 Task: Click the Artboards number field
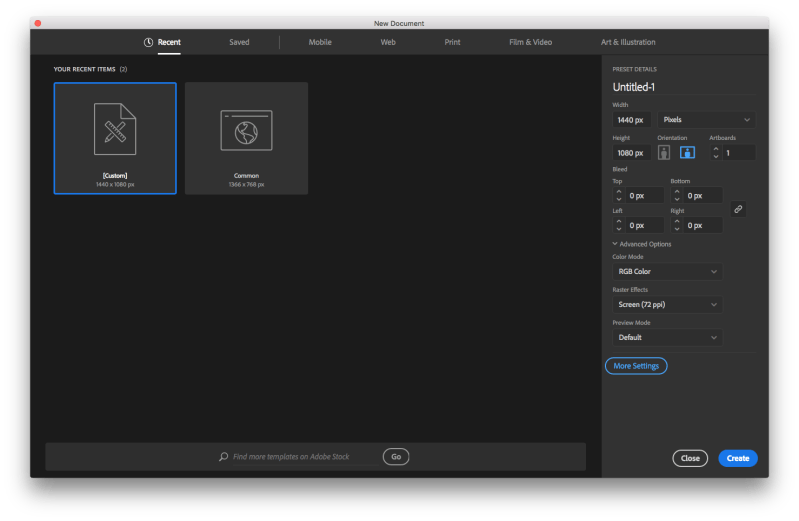739,153
